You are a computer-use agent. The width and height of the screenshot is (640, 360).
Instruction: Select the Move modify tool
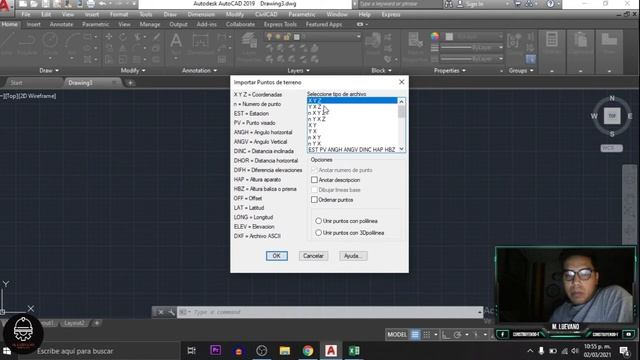click(x=109, y=37)
